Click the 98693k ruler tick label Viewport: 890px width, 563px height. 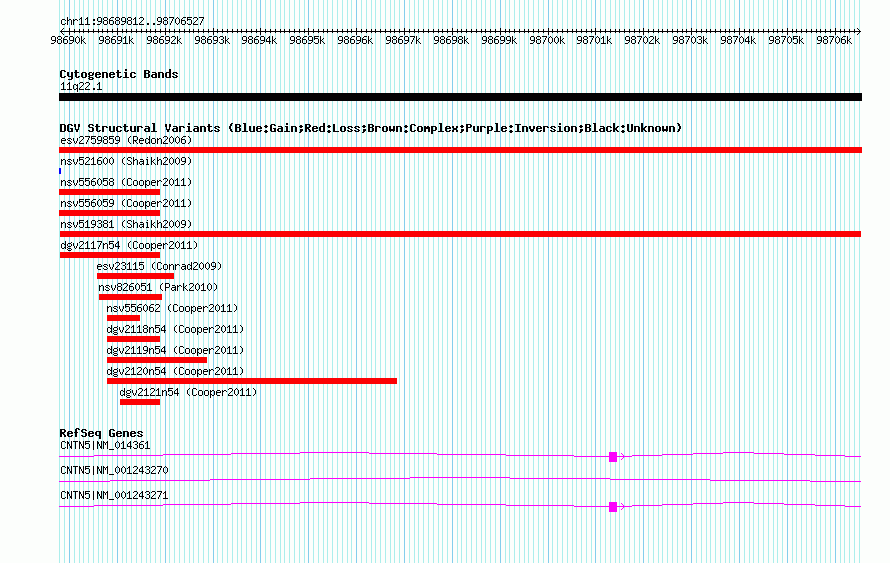212,40
